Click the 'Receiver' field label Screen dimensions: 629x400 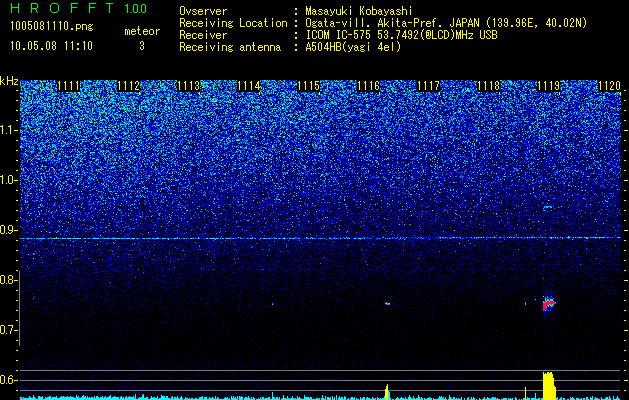click(x=203, y=35)
